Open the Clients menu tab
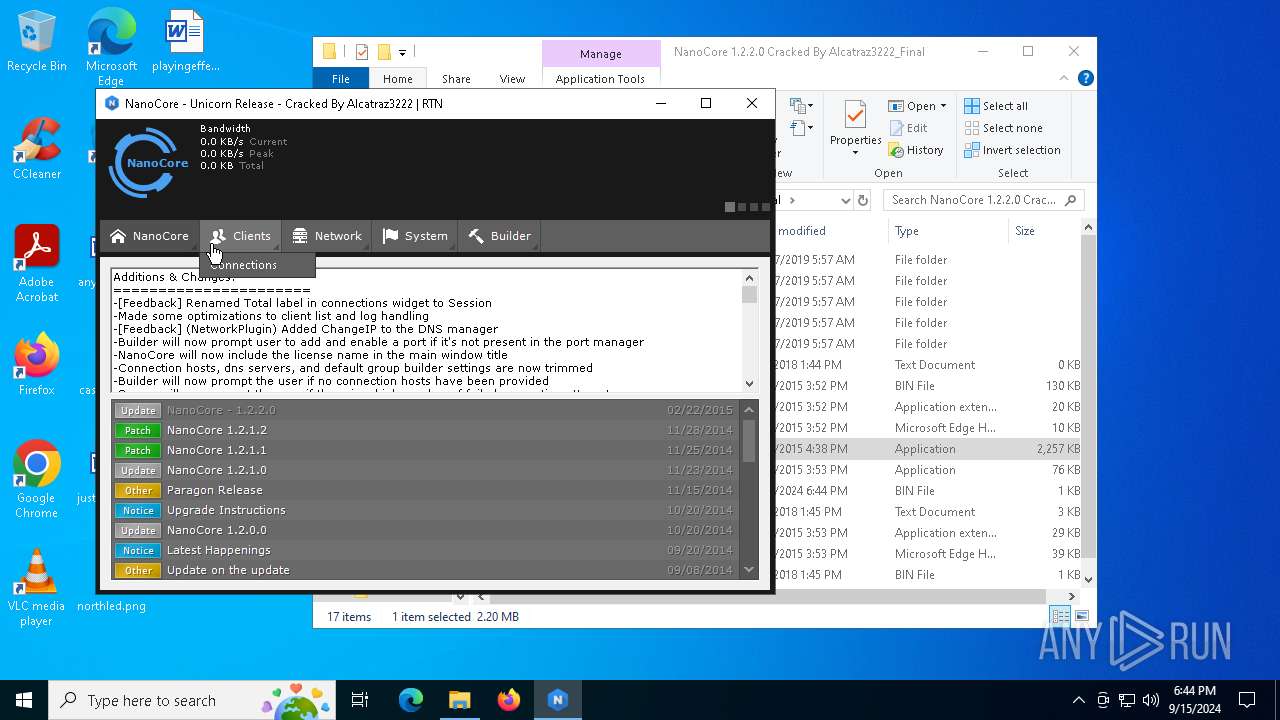 240,236
